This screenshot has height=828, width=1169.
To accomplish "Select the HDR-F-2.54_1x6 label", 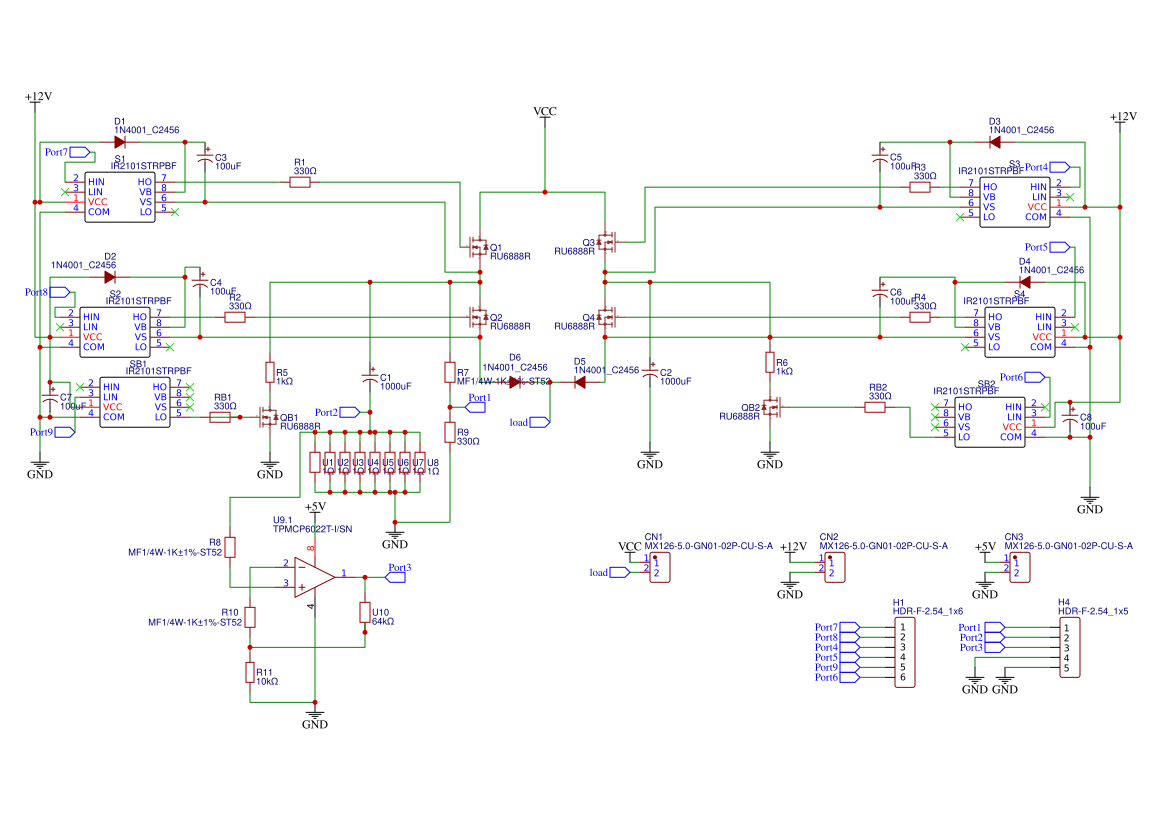I will pos(928,611).
